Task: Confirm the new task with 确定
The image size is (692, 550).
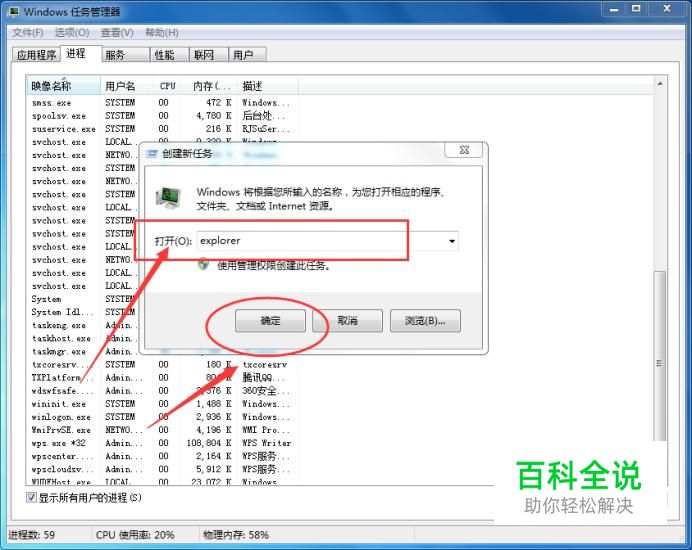Action: click(x=270, y=320)
